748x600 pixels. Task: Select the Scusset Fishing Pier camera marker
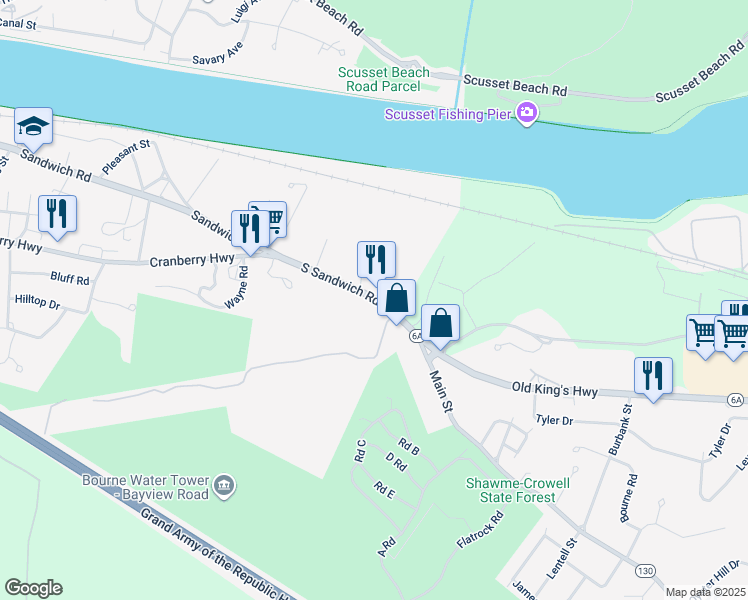(x=527, y=113)
